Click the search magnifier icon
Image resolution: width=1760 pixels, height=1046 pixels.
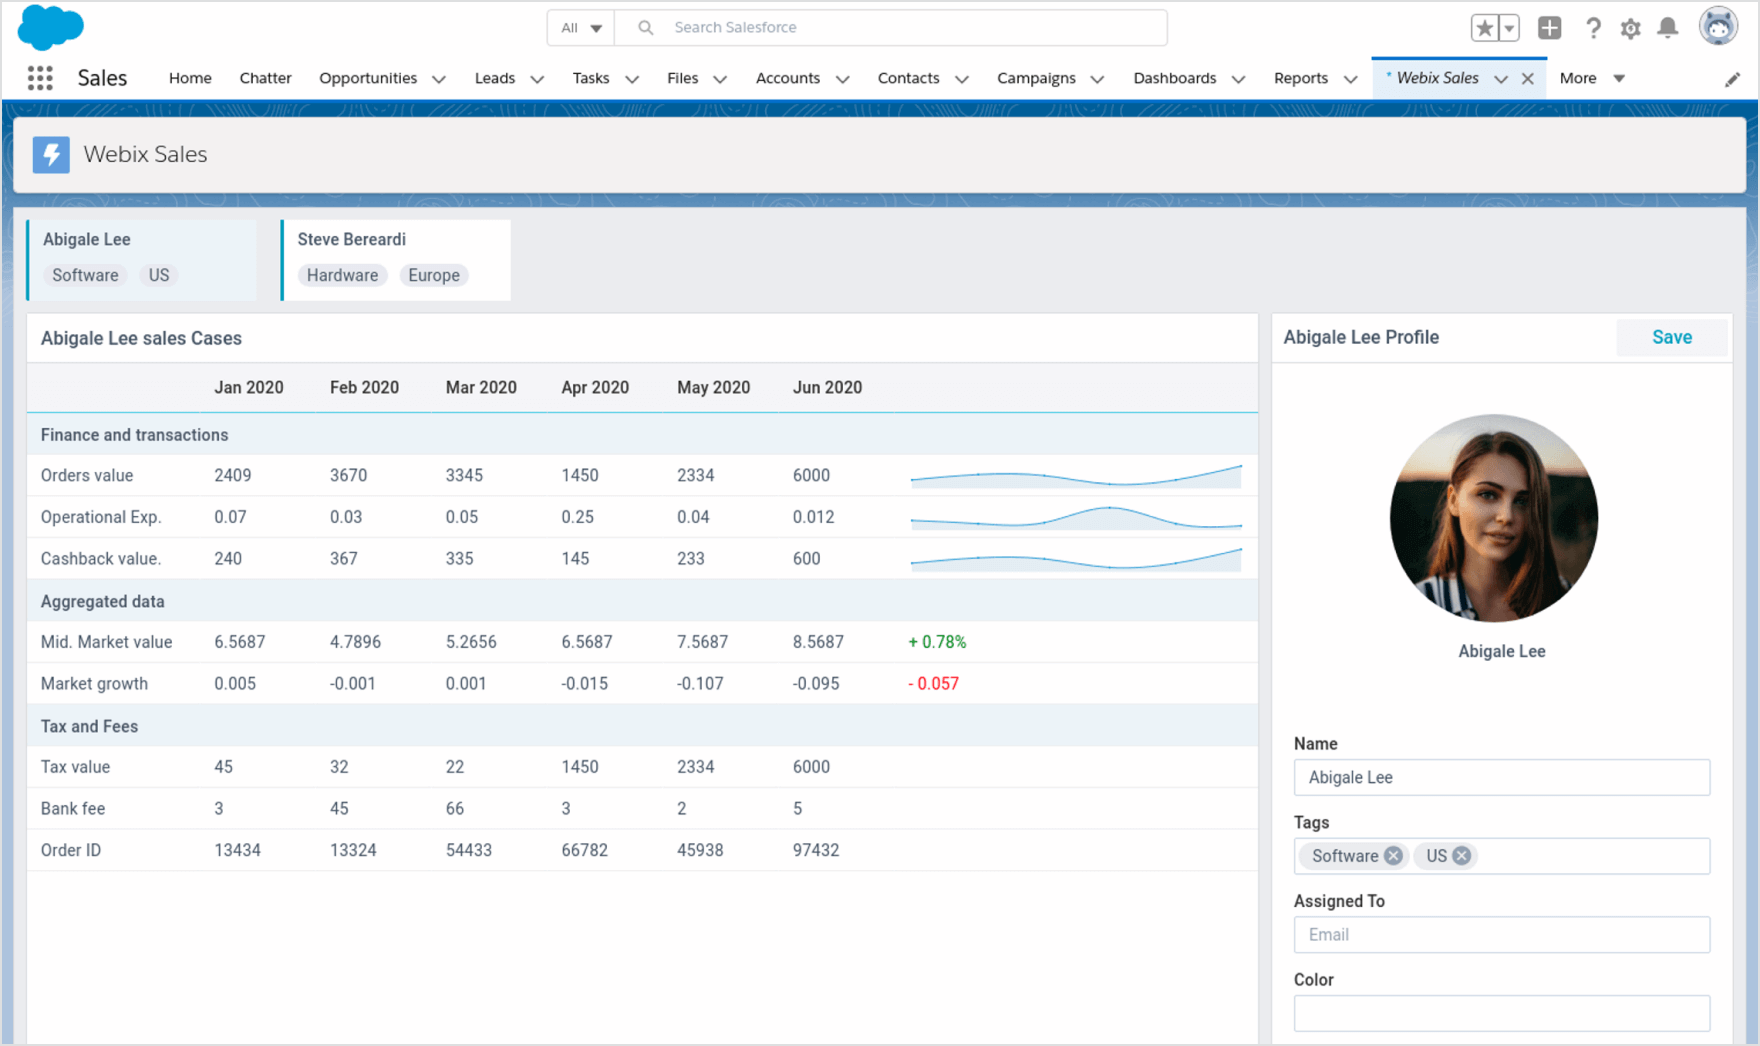[x=646, y=28]
